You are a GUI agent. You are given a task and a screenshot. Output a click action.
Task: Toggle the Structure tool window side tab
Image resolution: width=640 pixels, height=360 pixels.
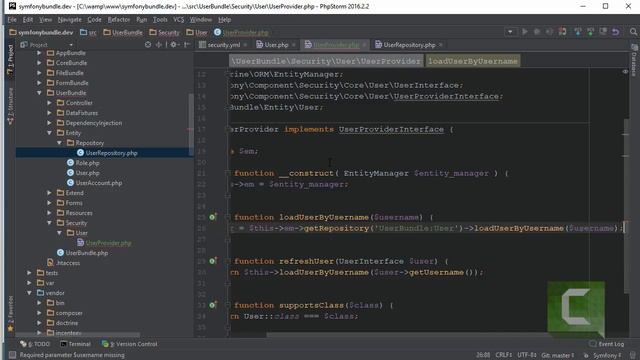coord(10,106)
